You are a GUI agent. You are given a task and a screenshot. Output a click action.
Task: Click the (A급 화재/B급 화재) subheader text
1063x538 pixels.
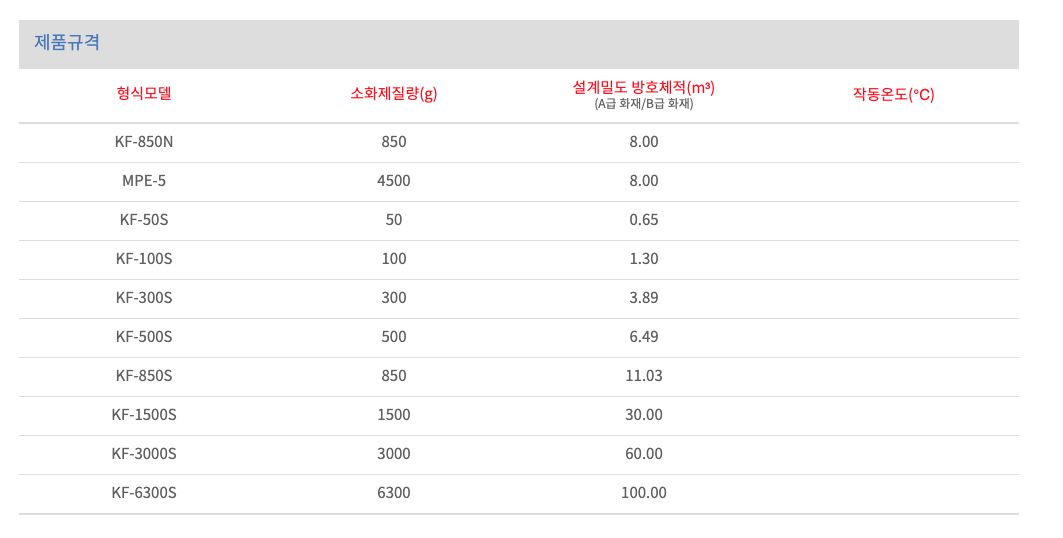click(643, 103)
